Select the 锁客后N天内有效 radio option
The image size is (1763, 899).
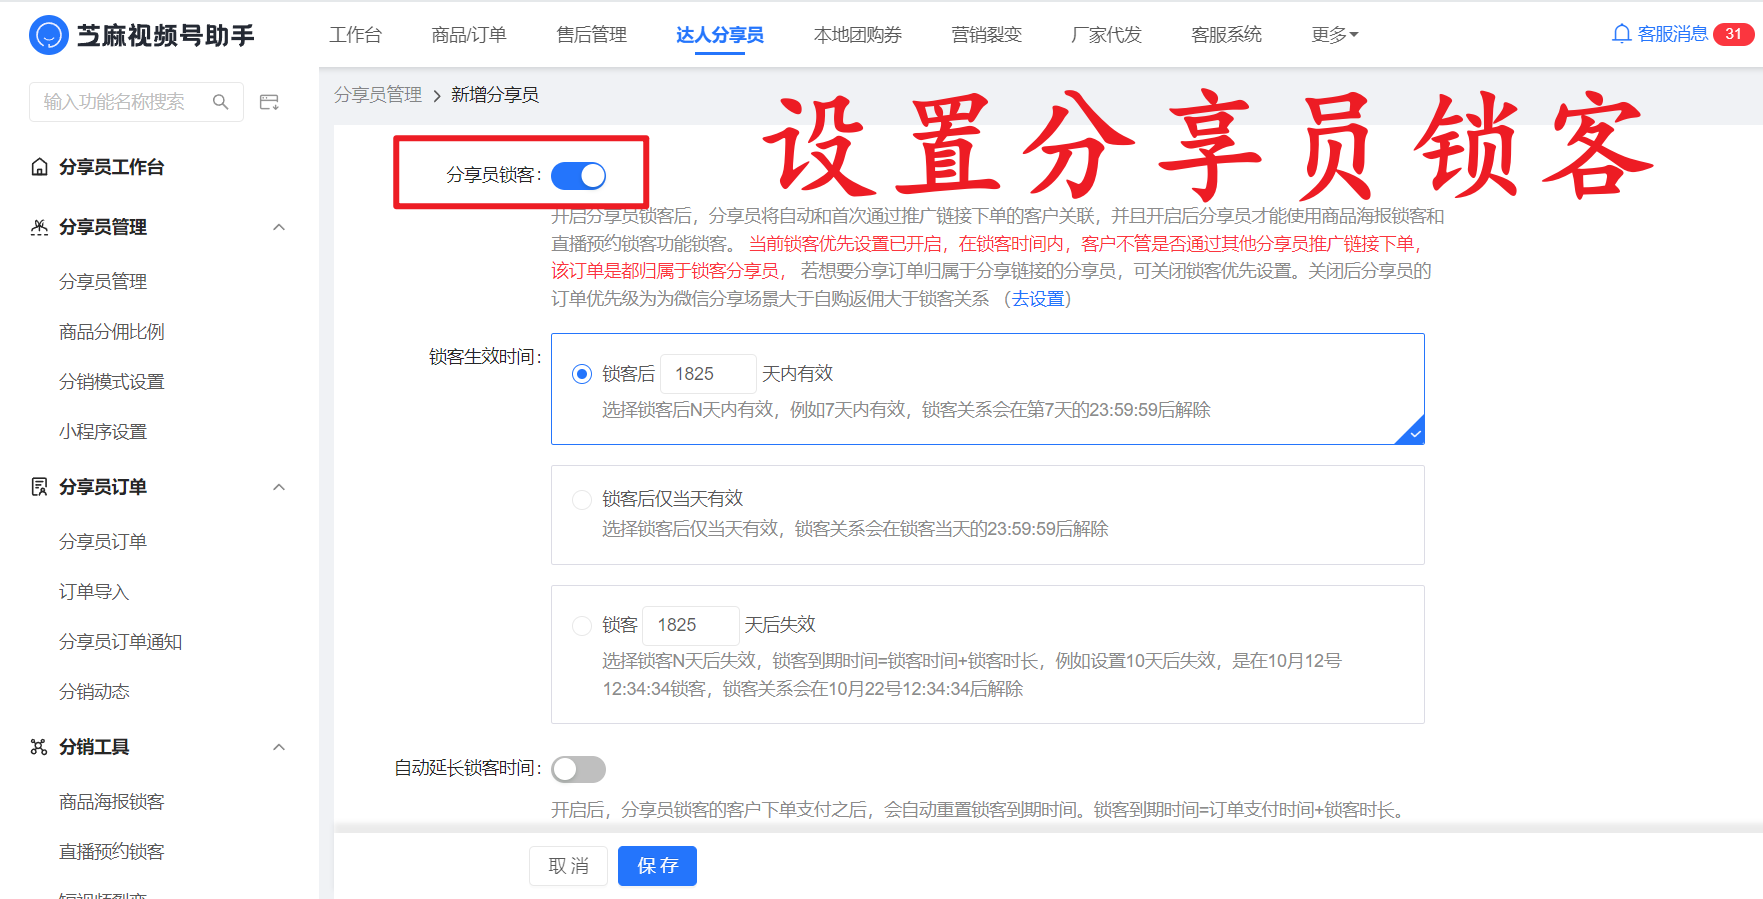pyautogui.click(x=582, y=374)
